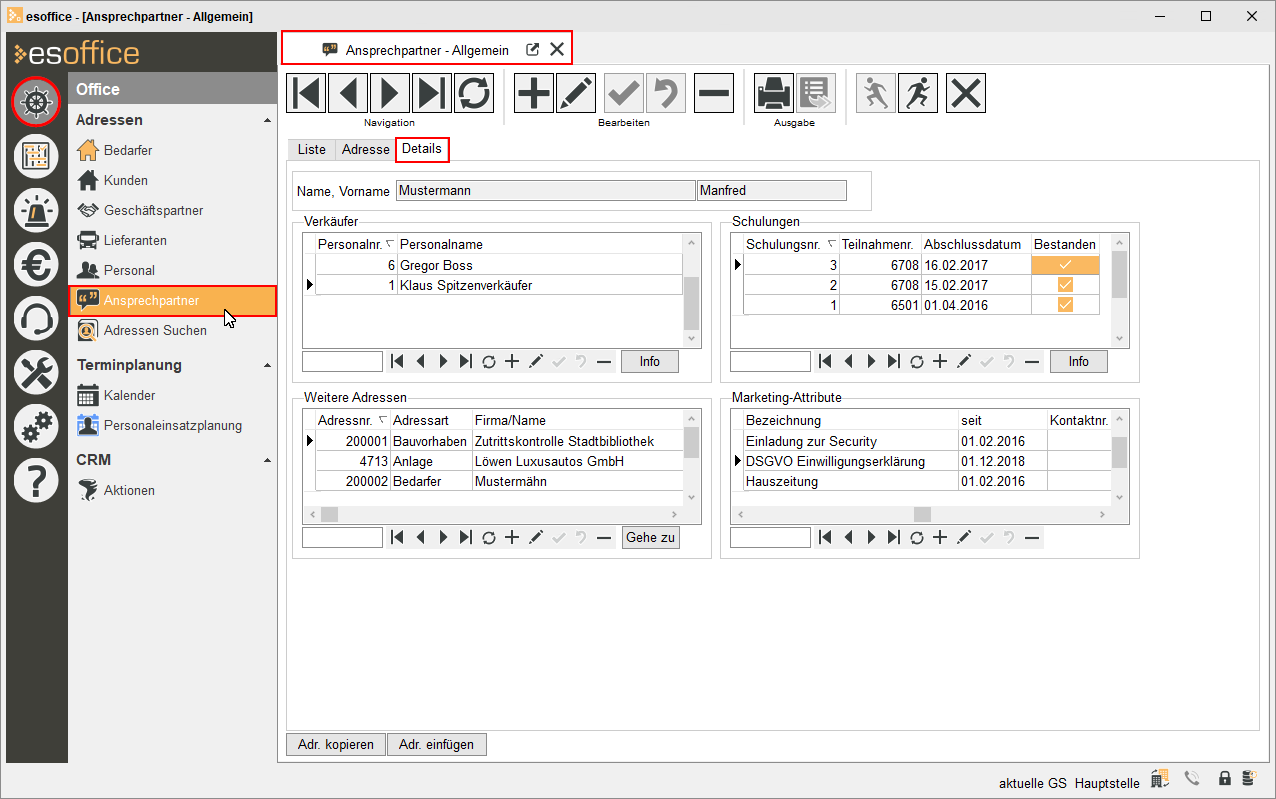Open the wrench and screwdriver tools module
Image resolution: width=1276 pixels, height=799 pixels.
coord(36,373)
